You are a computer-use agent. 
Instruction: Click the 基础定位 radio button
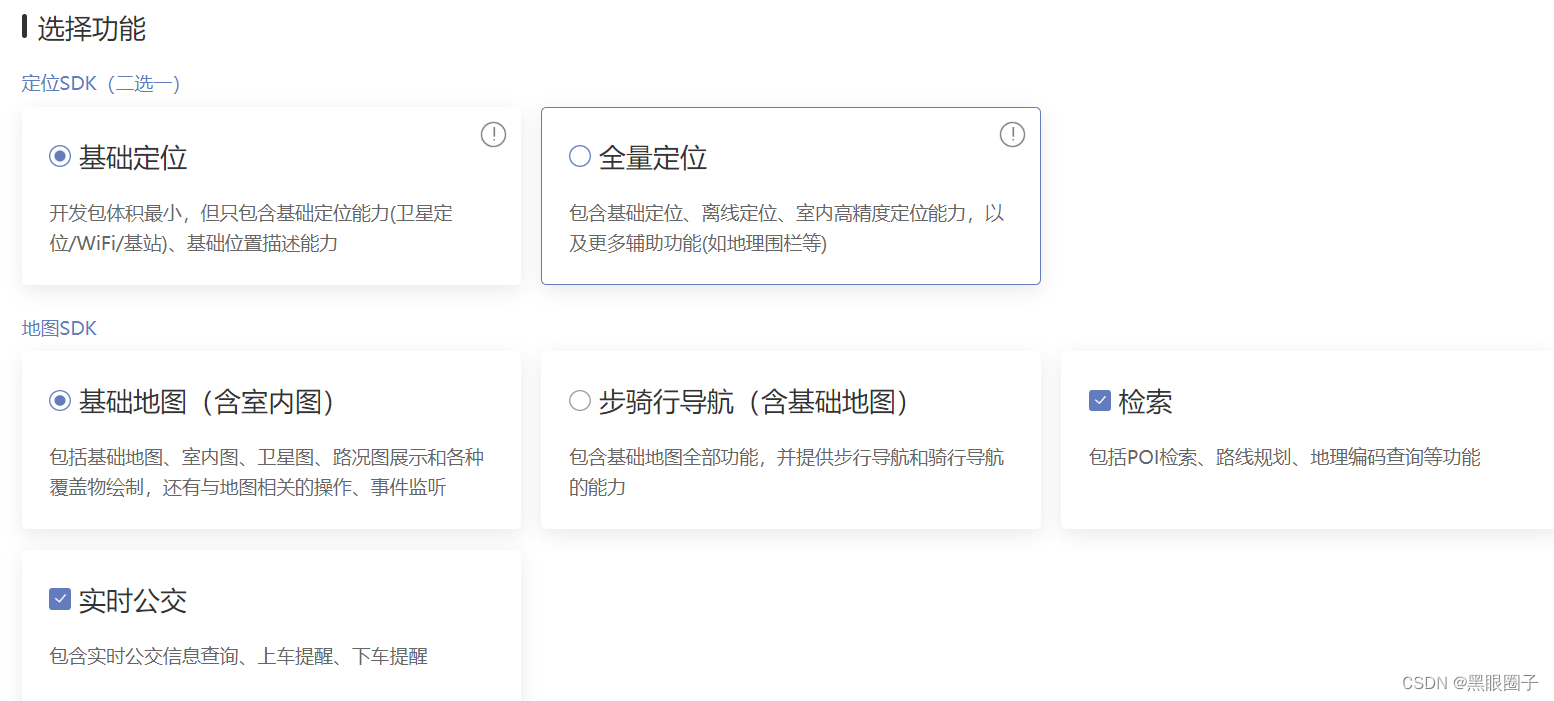[59, 156]
